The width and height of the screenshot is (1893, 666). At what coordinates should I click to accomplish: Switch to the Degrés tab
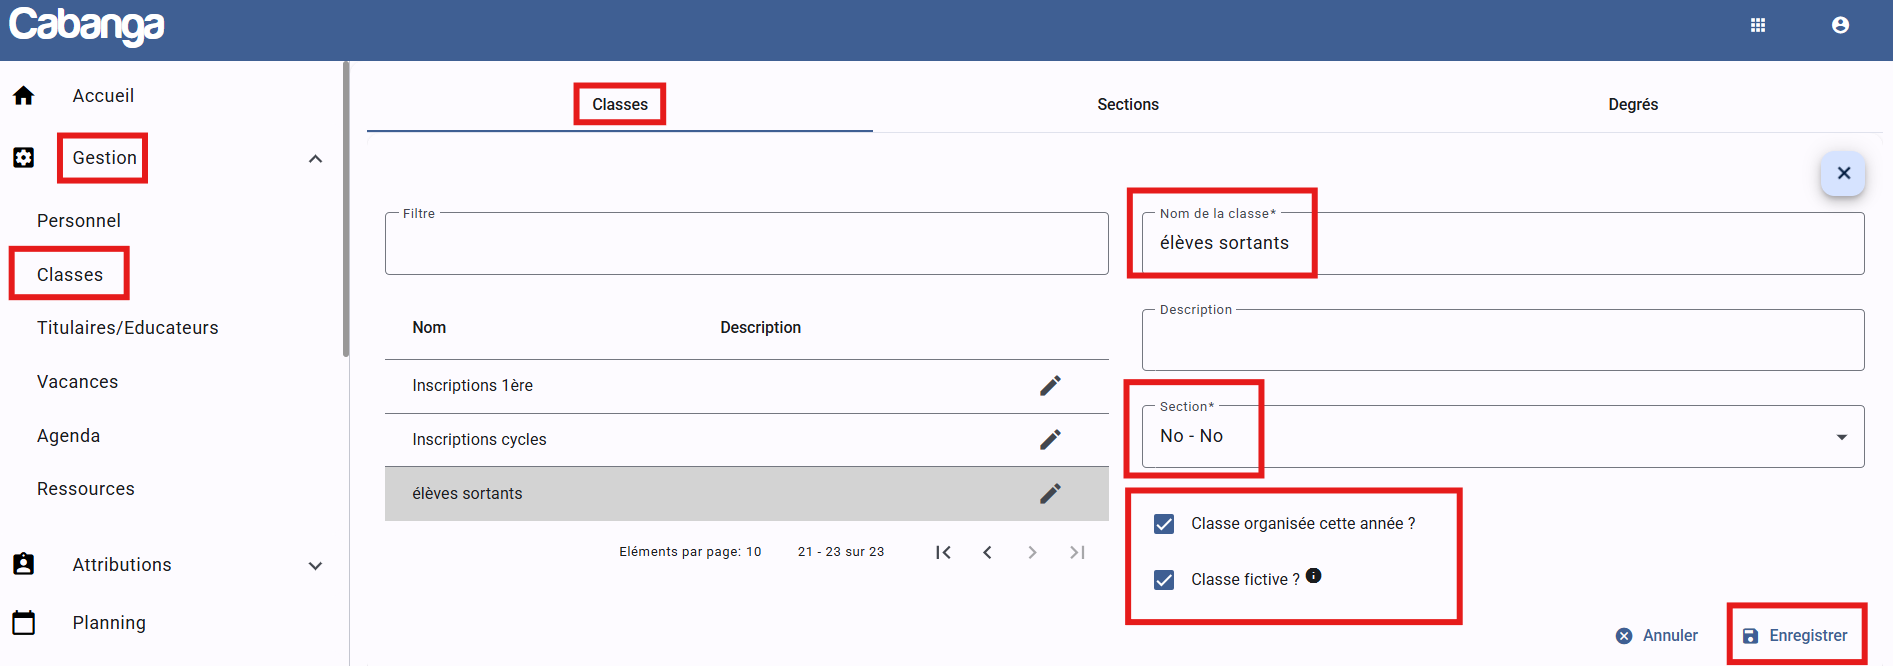point(1632,105)
